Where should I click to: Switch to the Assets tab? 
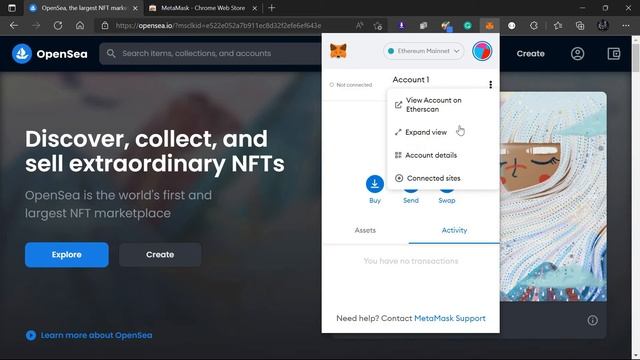[365, 230]
